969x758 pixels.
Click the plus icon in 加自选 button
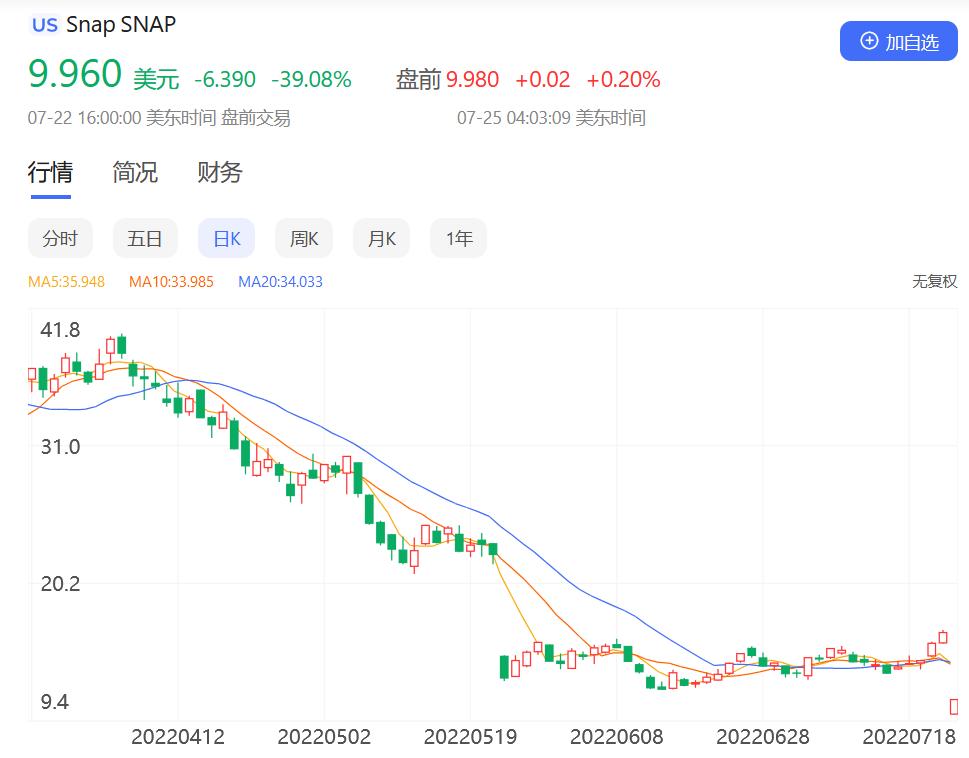869,41
